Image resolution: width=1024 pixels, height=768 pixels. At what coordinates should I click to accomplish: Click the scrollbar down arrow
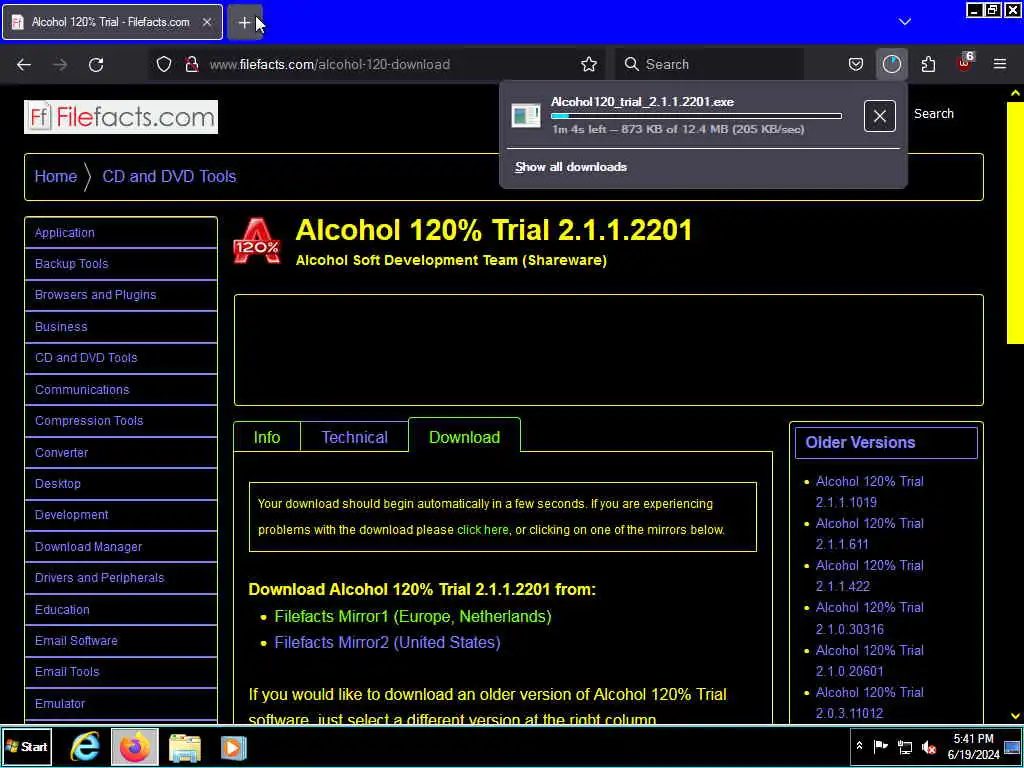[x=1015, y=716]
